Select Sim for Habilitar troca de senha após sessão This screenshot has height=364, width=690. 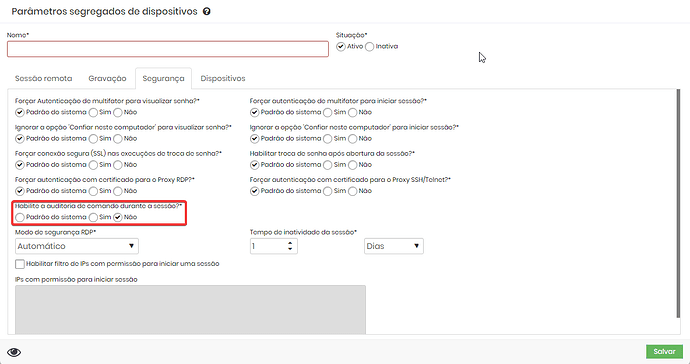click(x=328, y=165)
